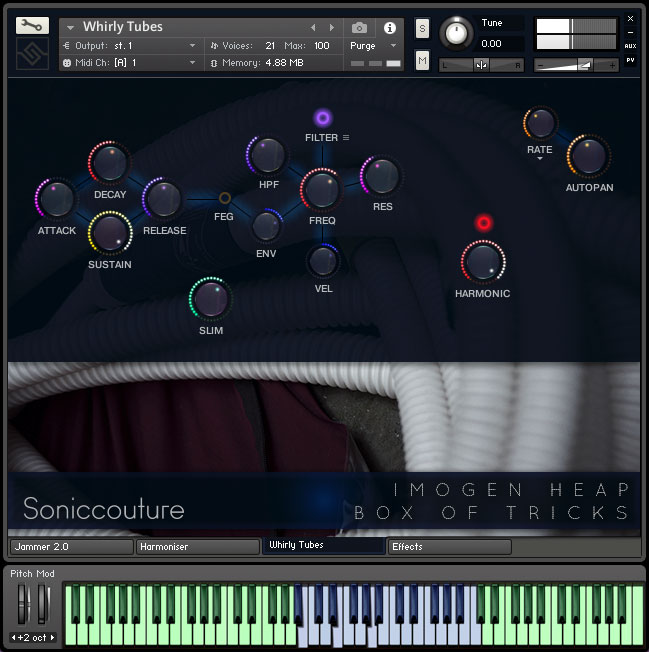Viewport: 649px width, 652px height.
Task: Click the Tune knob in the header
Action: point(456,33)
